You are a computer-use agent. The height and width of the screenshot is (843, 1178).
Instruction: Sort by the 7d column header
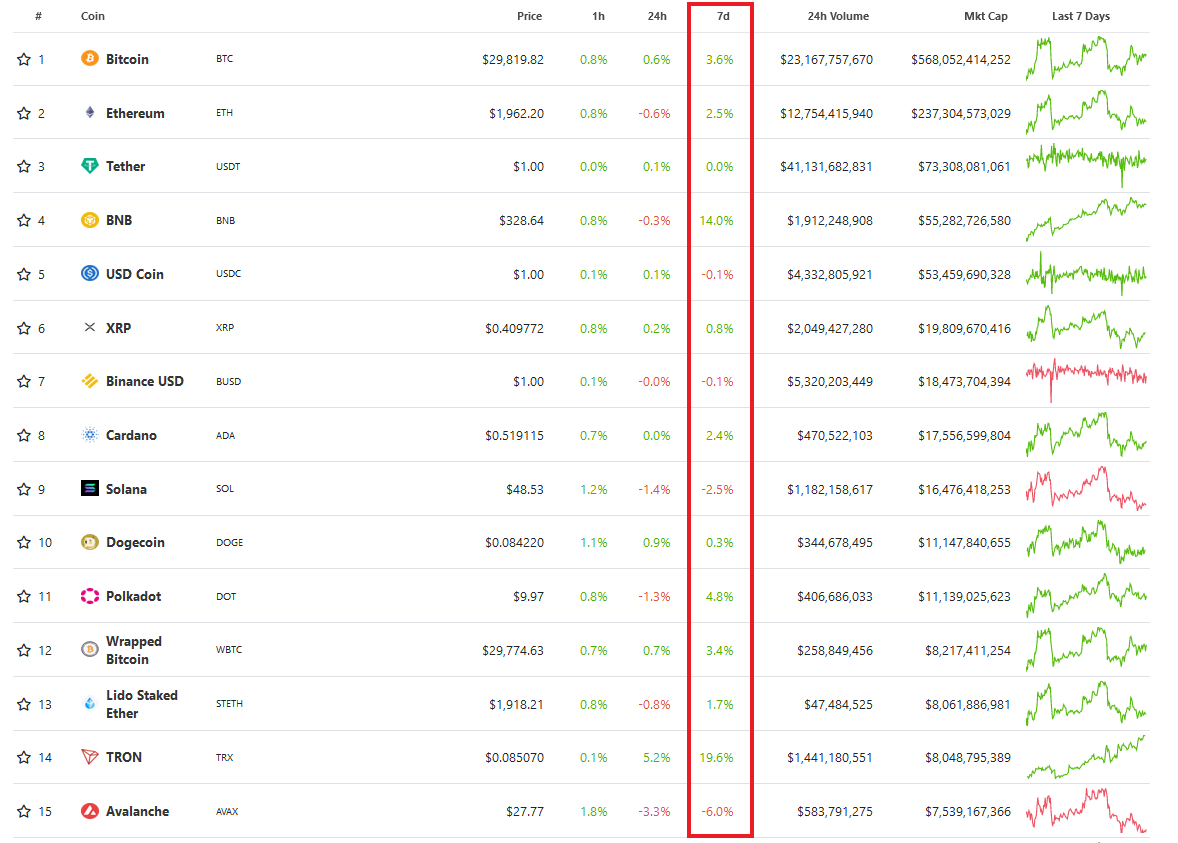coord(723,16)
